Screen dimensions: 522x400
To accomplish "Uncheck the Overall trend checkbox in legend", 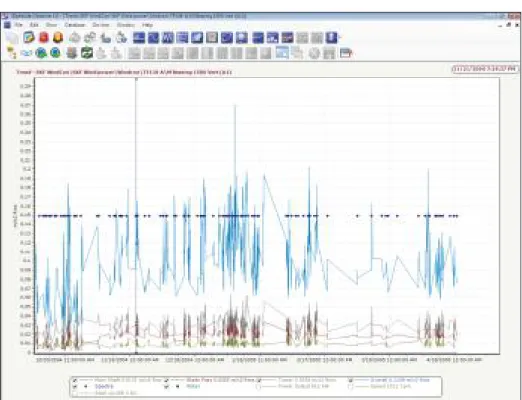I will 351,380.
